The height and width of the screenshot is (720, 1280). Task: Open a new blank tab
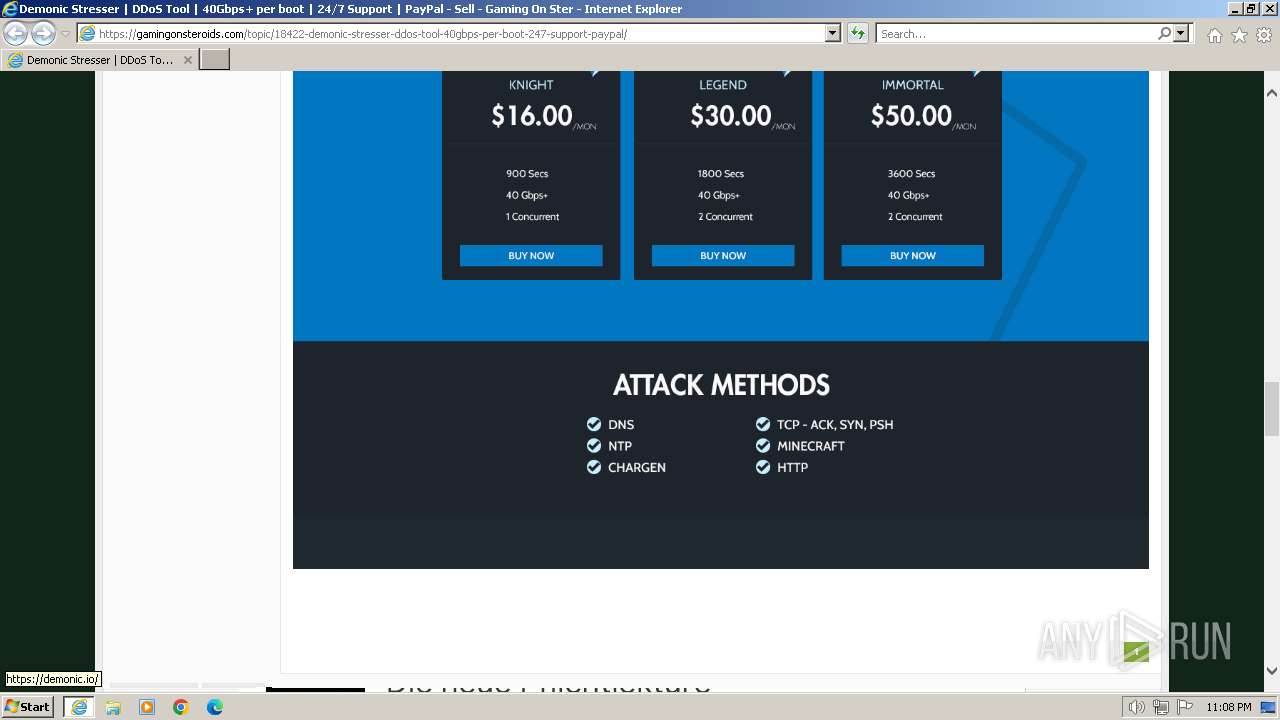point(215,60)
